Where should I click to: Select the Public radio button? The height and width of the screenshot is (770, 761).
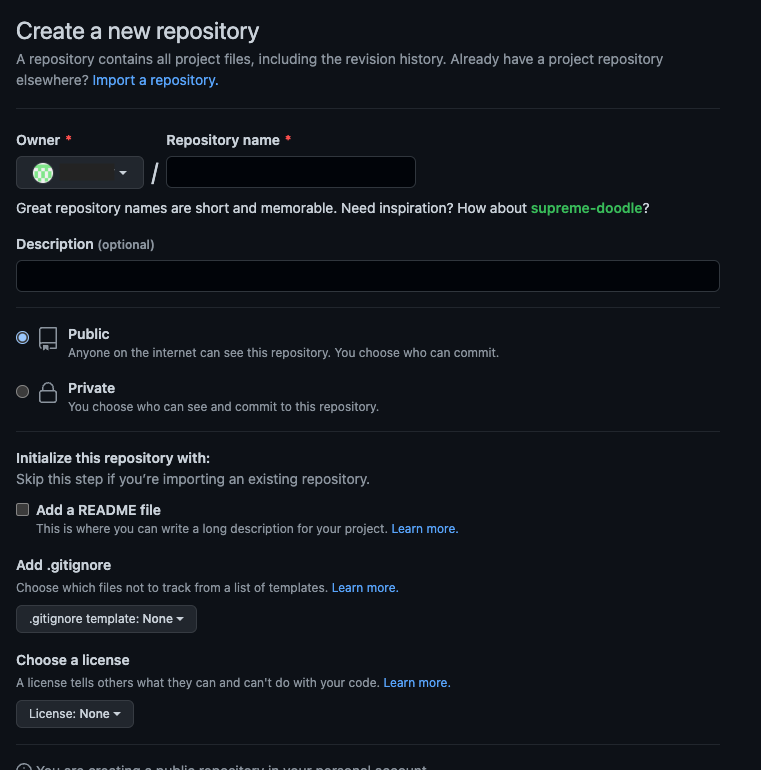tap(23, 338)
